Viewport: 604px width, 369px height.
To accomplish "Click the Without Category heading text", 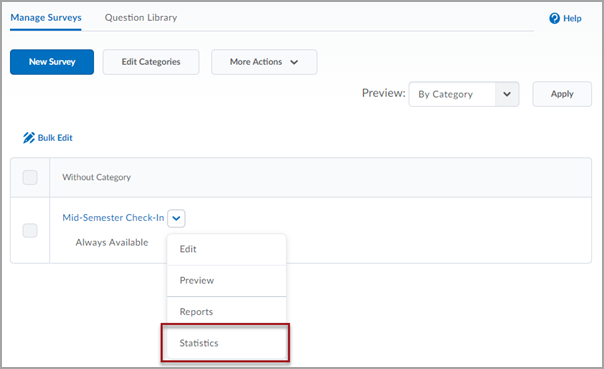I will [97, 177].
